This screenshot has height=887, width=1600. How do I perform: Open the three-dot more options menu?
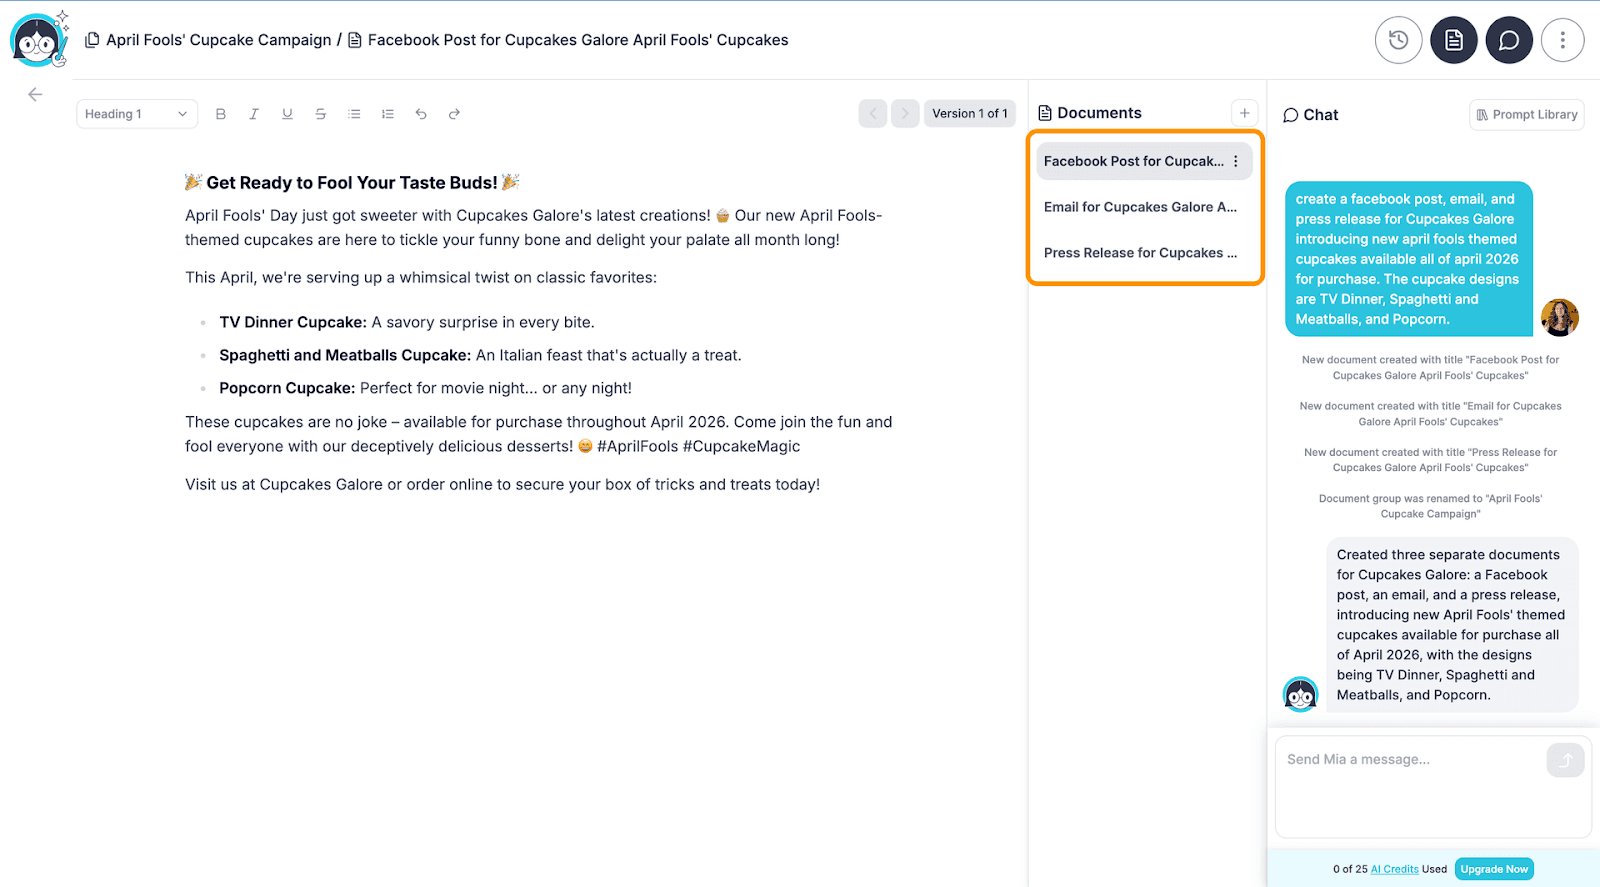(1562, 40)
